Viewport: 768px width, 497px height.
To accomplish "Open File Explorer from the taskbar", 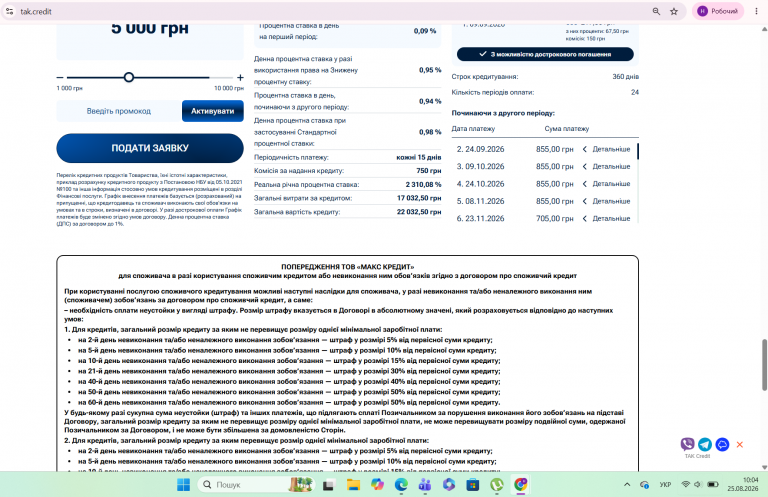I will [353, 485].
